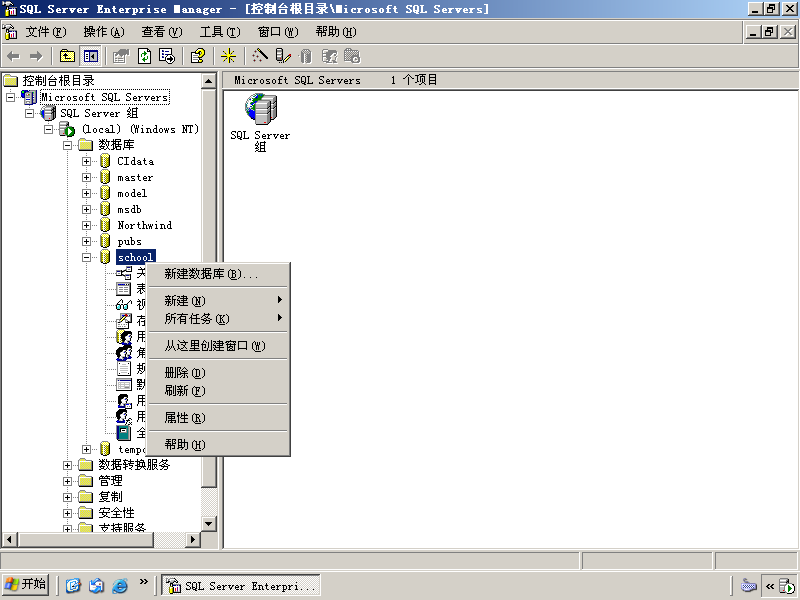Click the tables icon under school
800x600 pixels.
(x=123, y=289)
